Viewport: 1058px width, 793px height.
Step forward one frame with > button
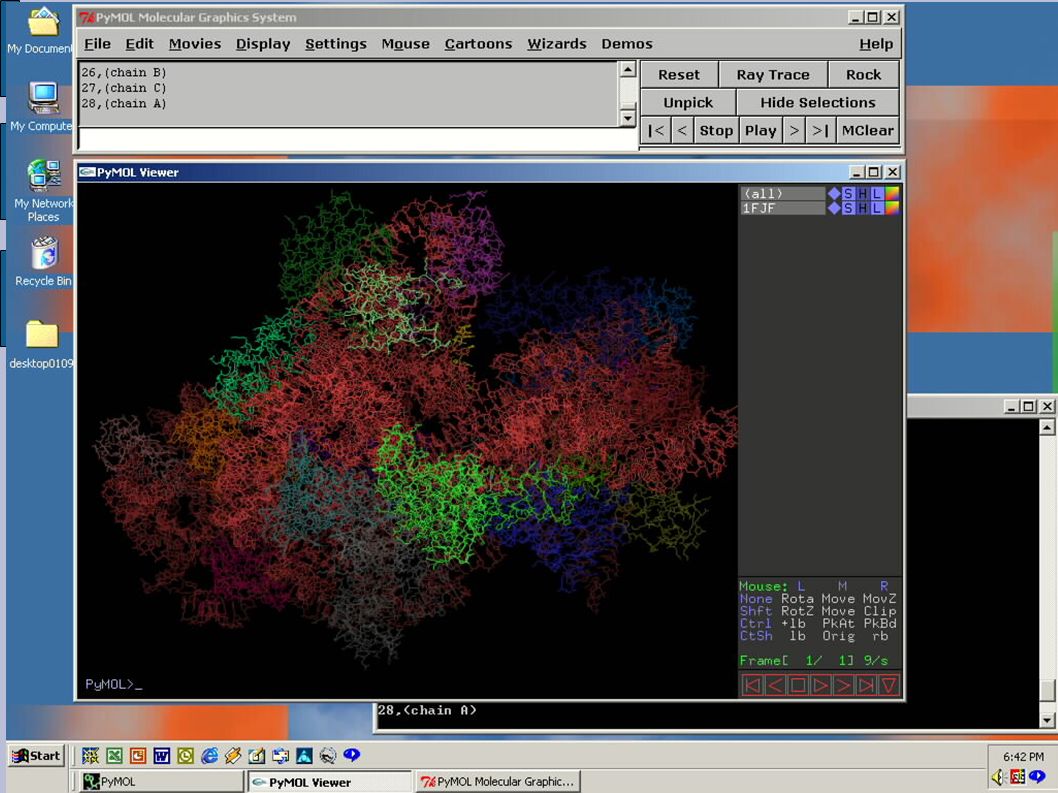(794, 130)
